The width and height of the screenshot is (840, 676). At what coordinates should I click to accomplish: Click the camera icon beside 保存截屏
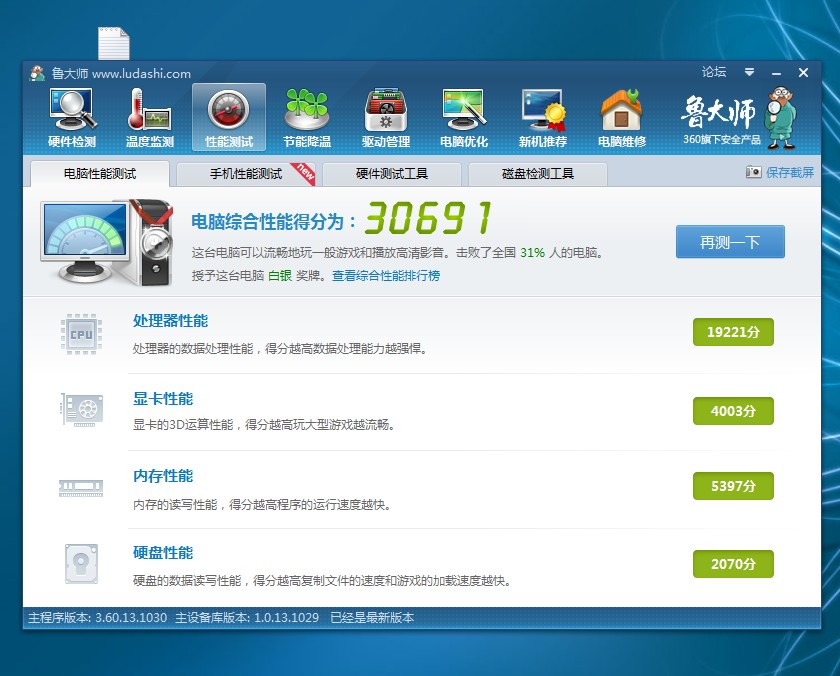tap(753, 172)
